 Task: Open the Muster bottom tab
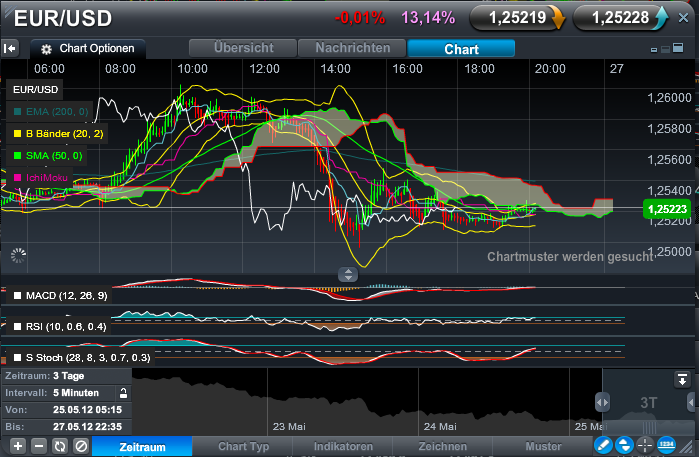543,446
